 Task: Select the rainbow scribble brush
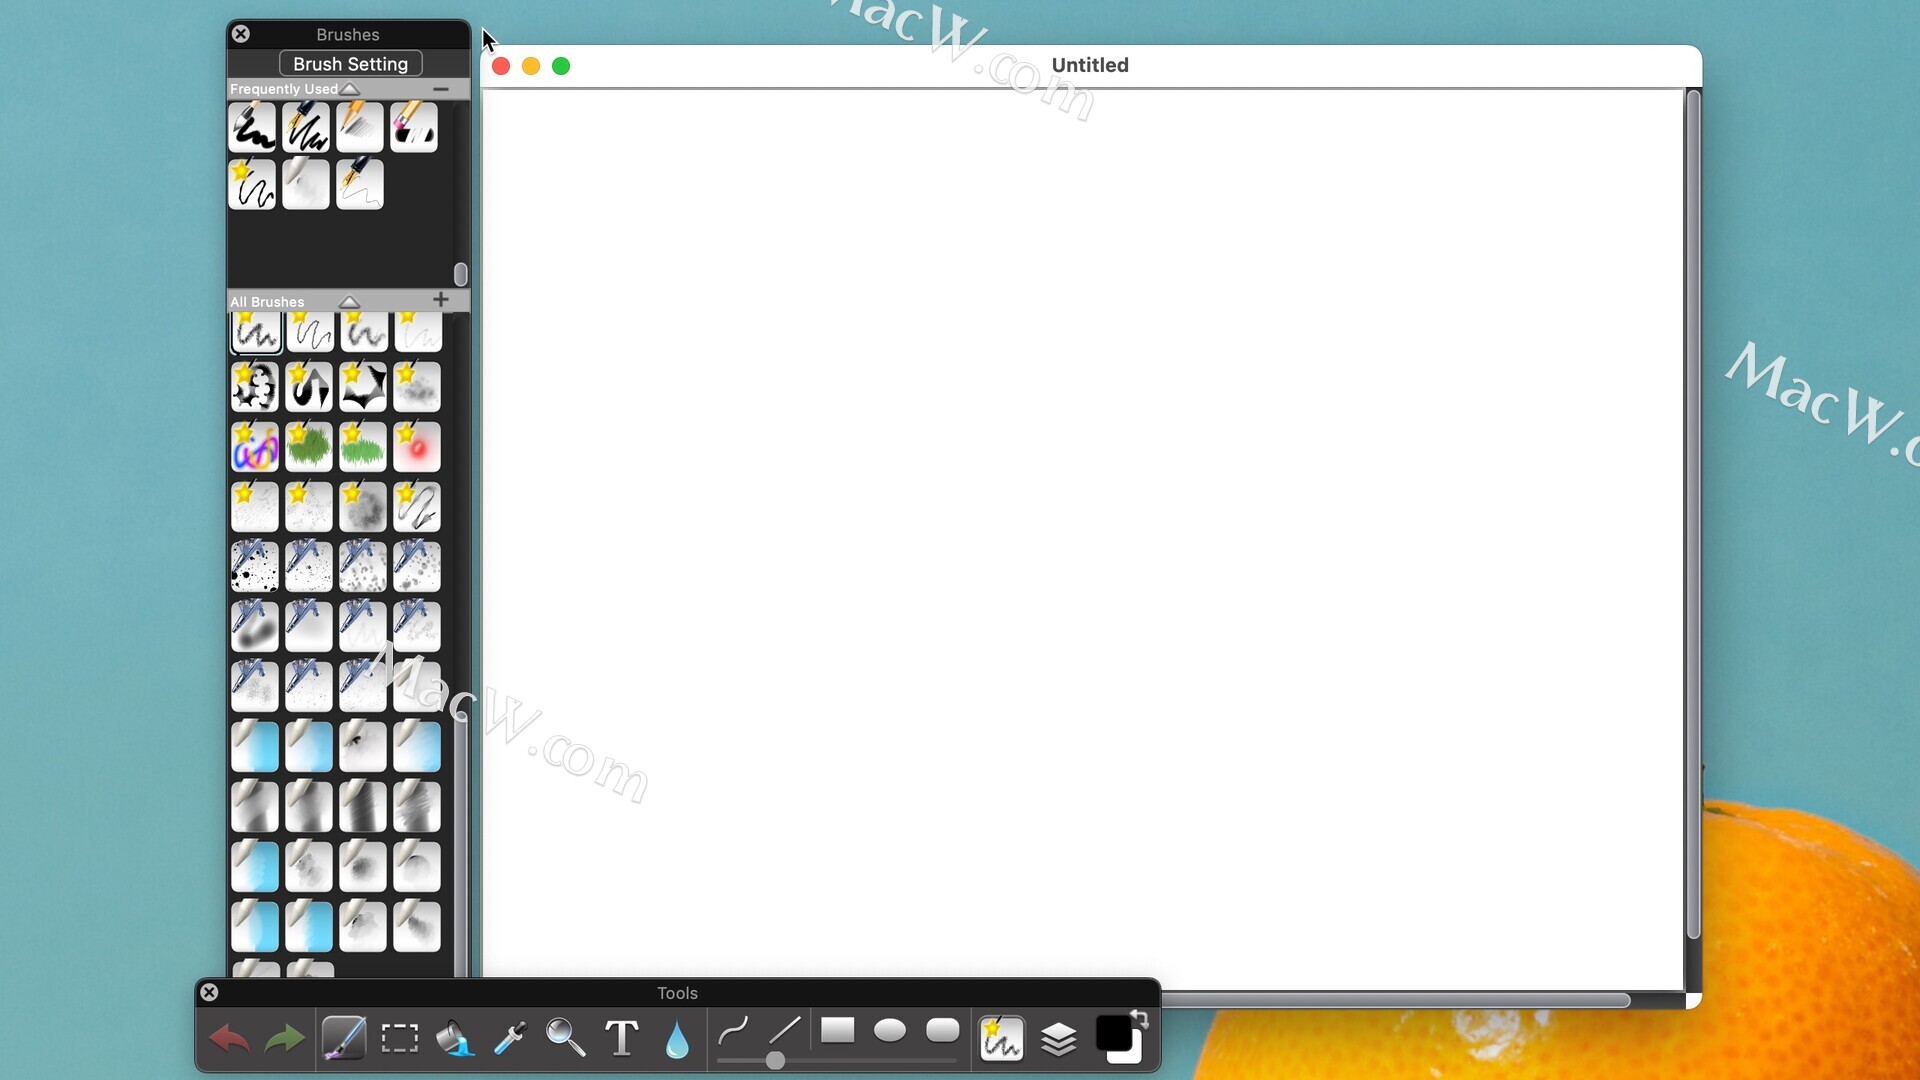(x=255, y=447)
